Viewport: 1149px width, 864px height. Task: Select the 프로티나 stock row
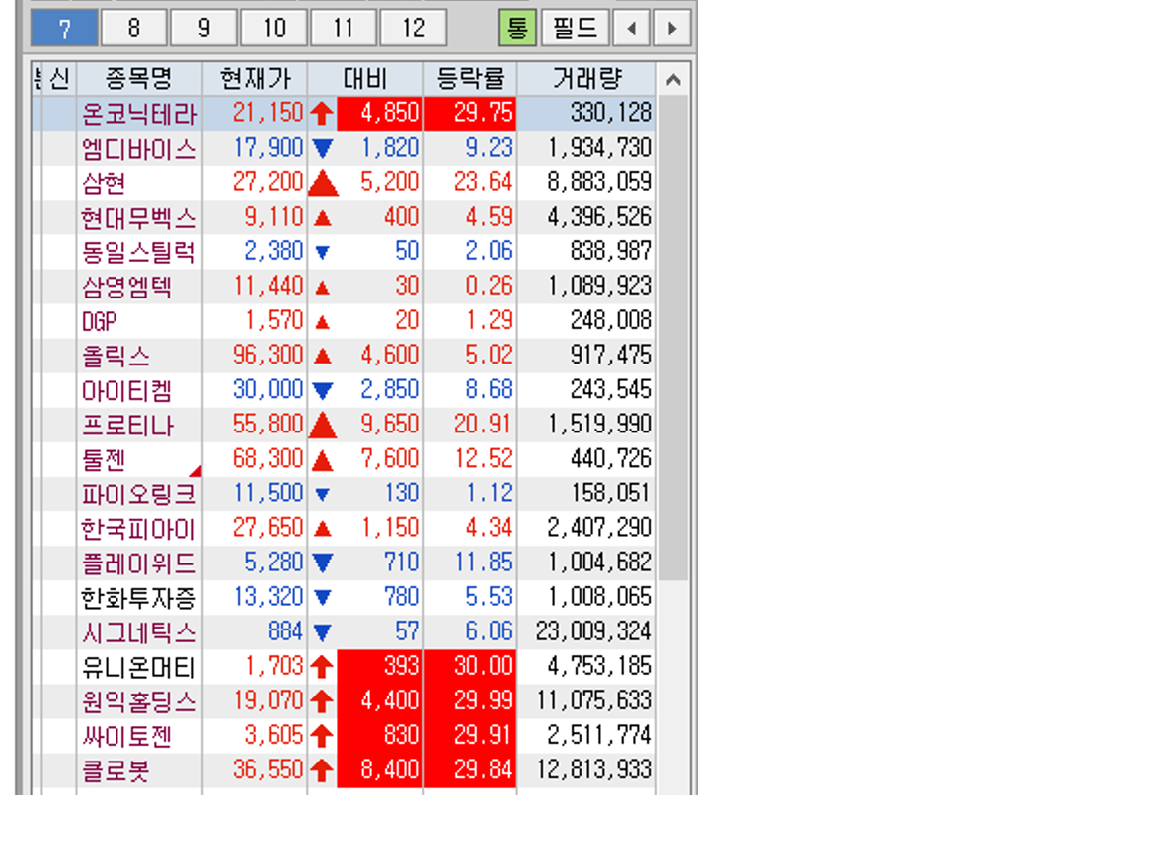(344, 425)
